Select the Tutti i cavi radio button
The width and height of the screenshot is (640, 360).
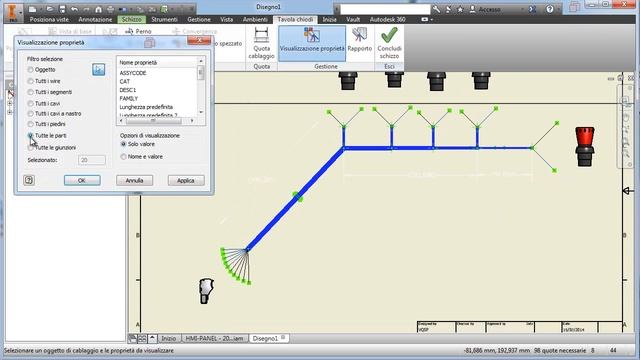pyautogui.click(x=30, y=104)
